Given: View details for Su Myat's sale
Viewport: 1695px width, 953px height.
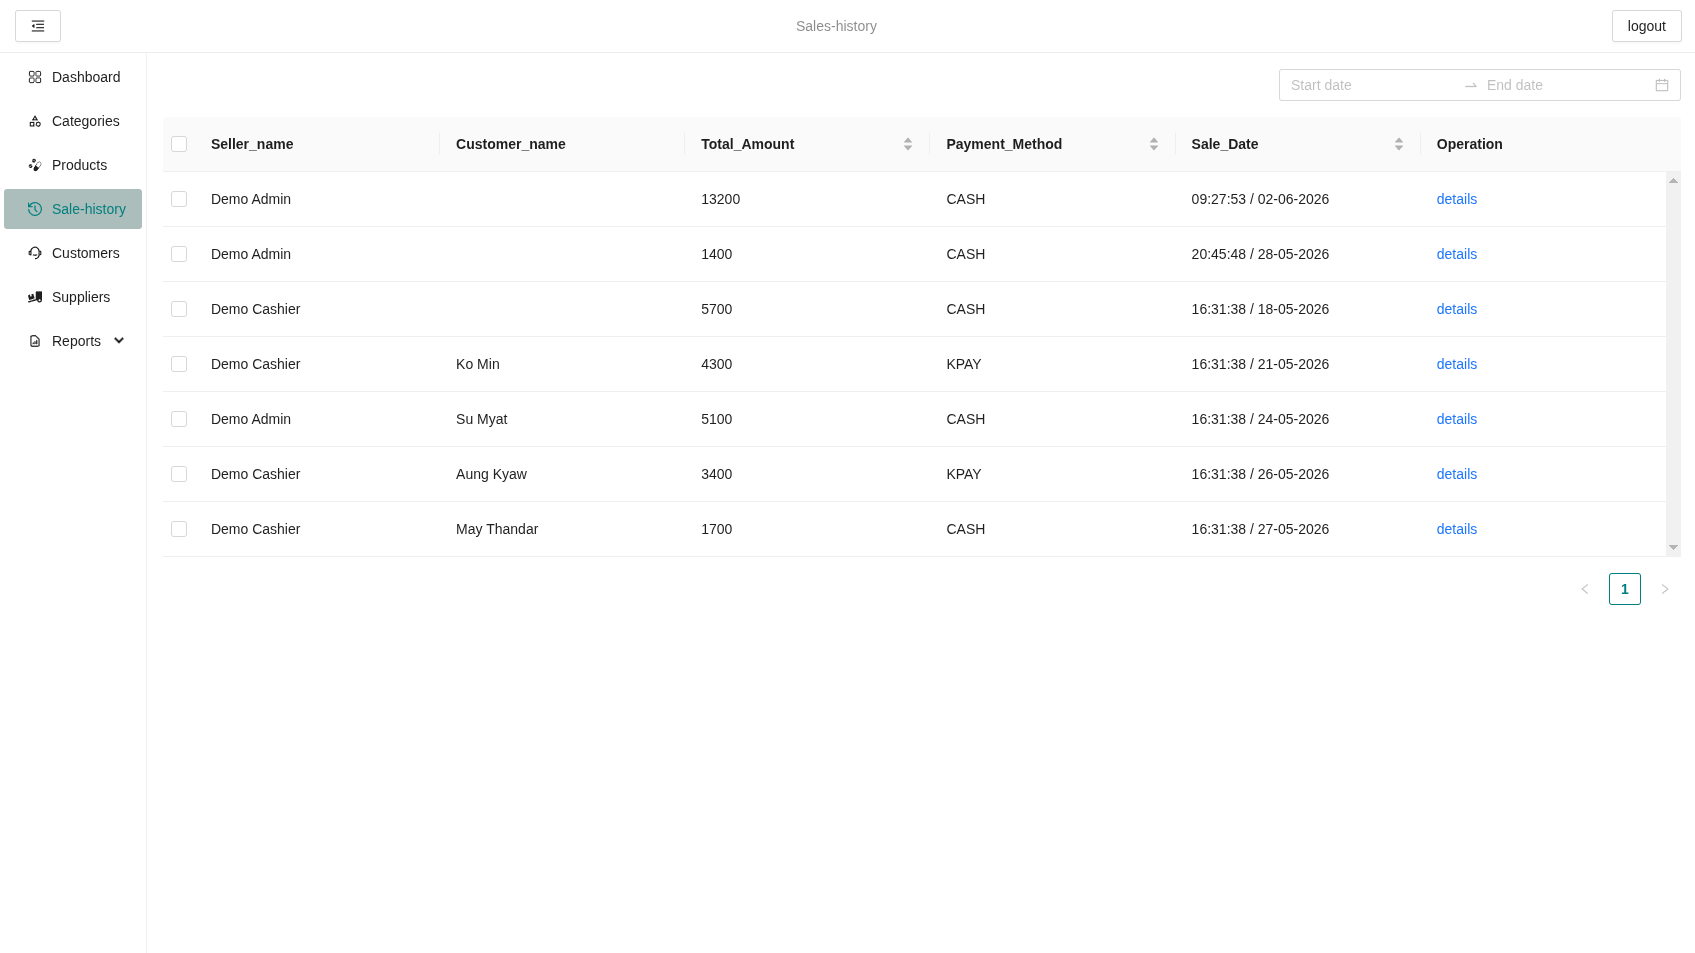Looking at the screenshot, I should pyautogui.click(x=1456, y=419).
